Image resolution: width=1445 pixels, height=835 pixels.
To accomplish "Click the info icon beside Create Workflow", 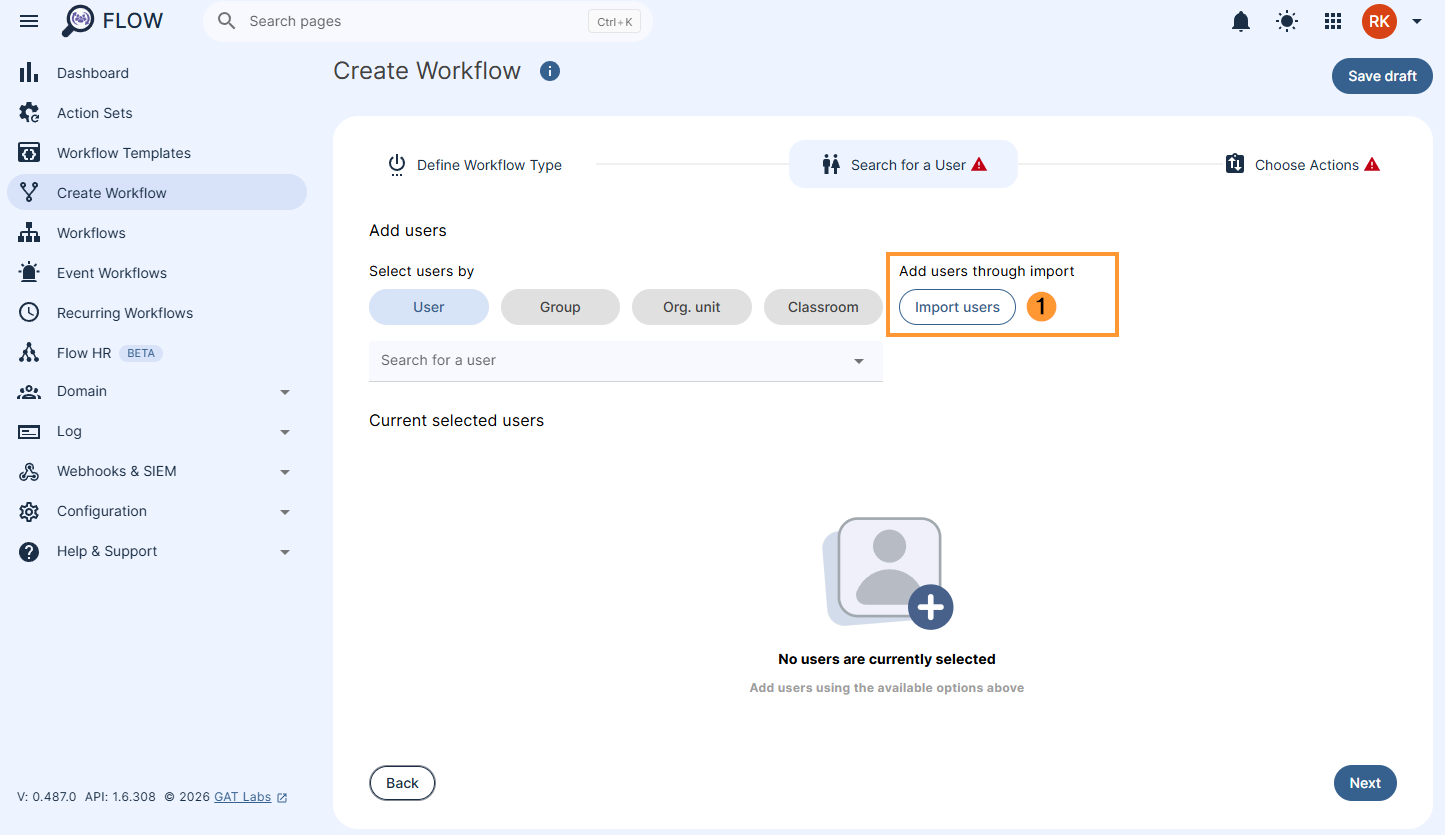I will pyautogui.click(x=550, y=71).
